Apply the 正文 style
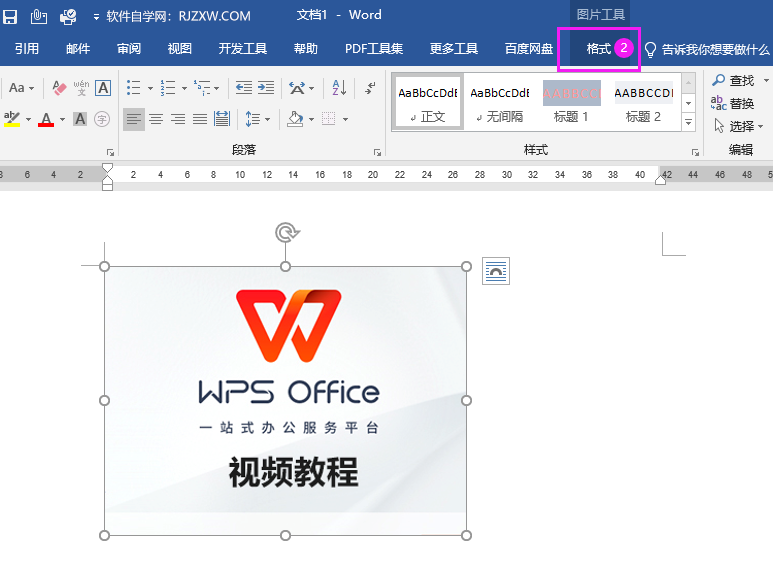Image resolution: width=773 pixels, height=567 pixels. click(x=428, y=103)
